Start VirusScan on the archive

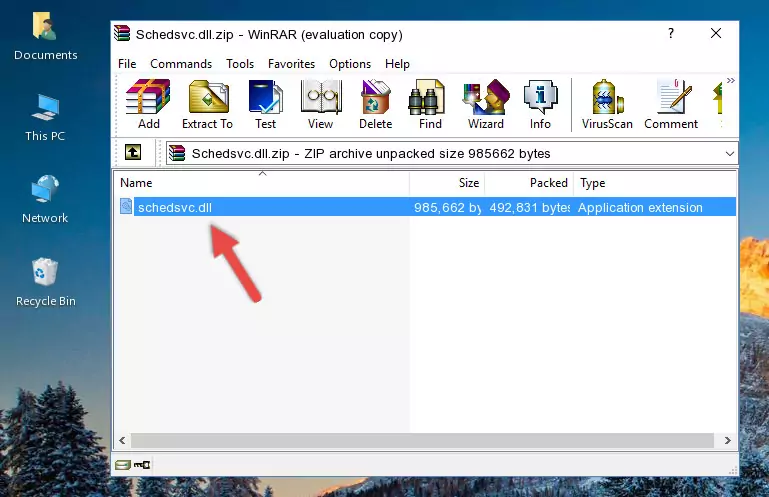point(607,105)
